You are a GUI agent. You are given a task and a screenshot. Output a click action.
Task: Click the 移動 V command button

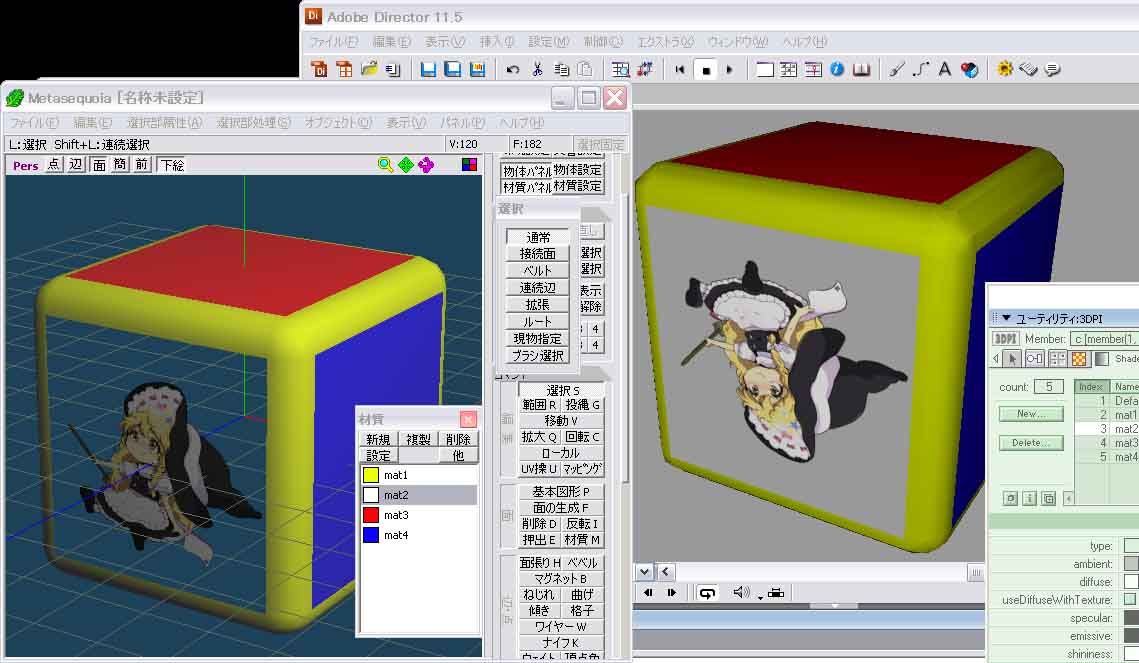[561, 420]
